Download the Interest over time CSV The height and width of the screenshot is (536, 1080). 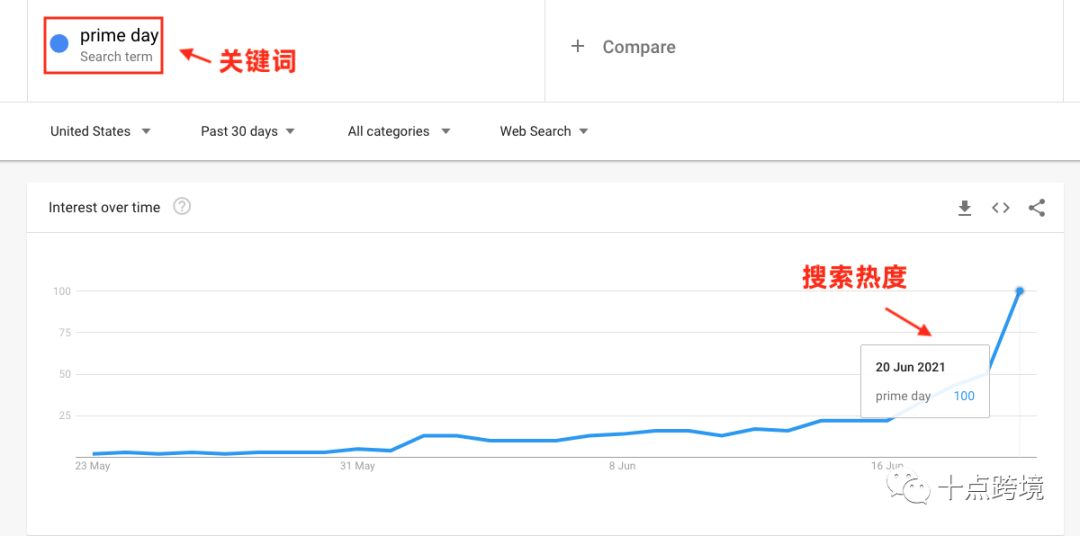coord(965,207)
